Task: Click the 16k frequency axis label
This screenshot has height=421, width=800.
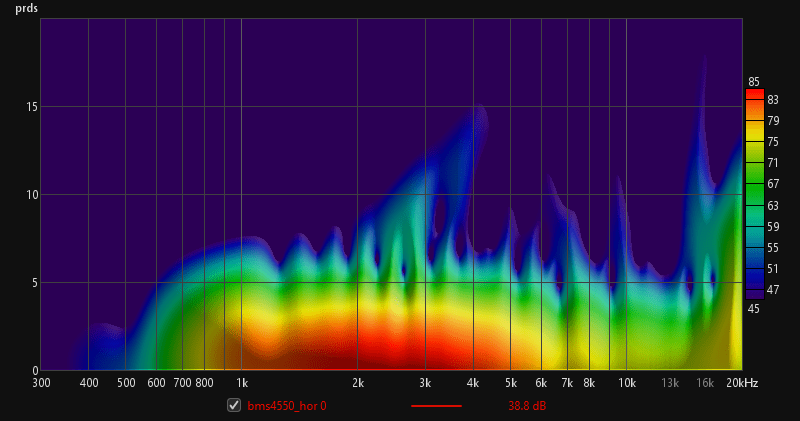Action: click(705, 383)
